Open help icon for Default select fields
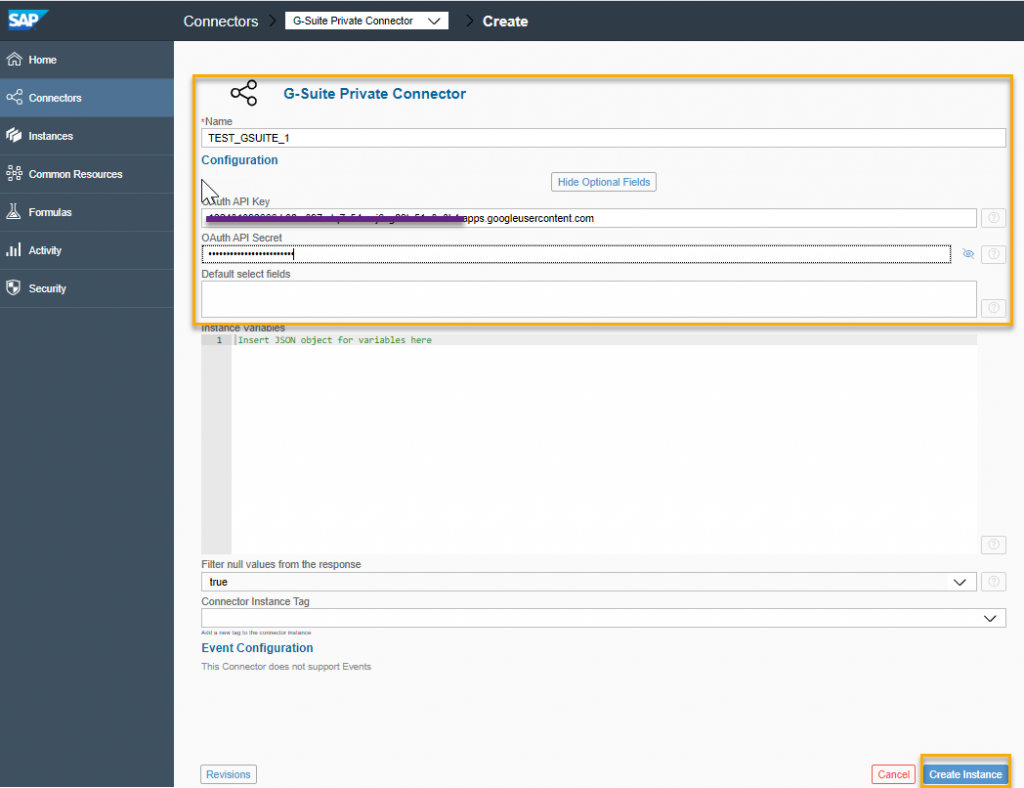 [x=993, y=307]
